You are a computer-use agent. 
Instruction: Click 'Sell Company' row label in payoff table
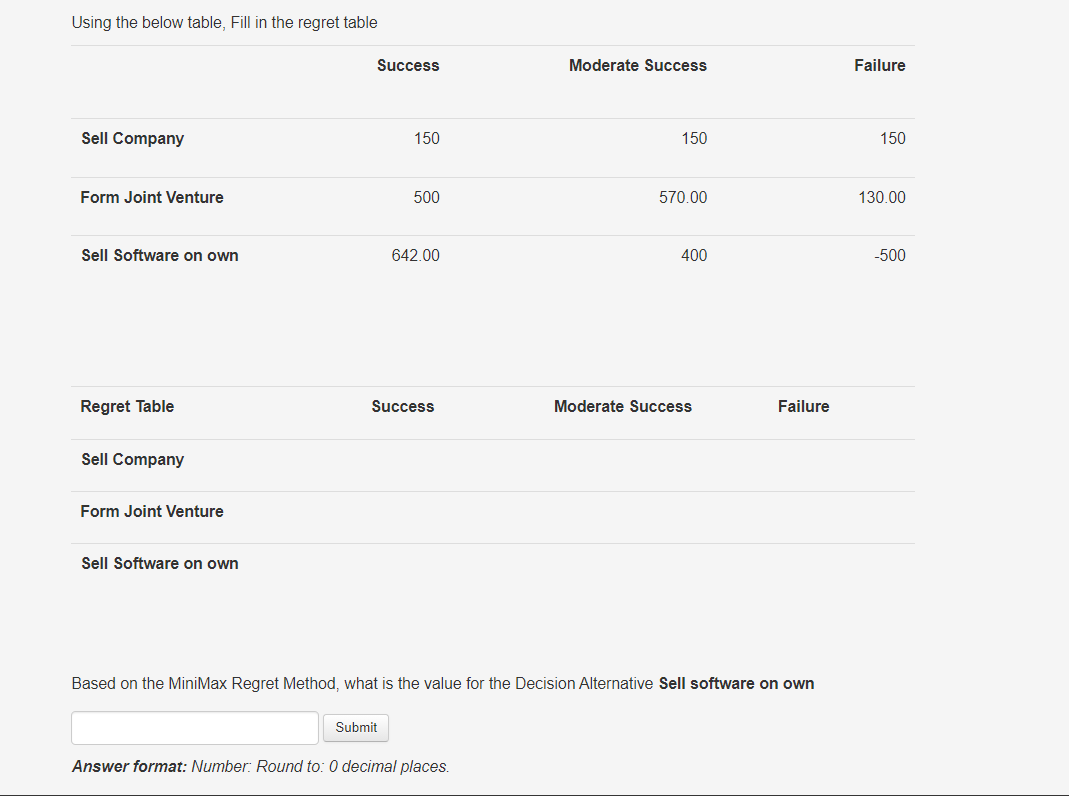(x=132, y=138)
